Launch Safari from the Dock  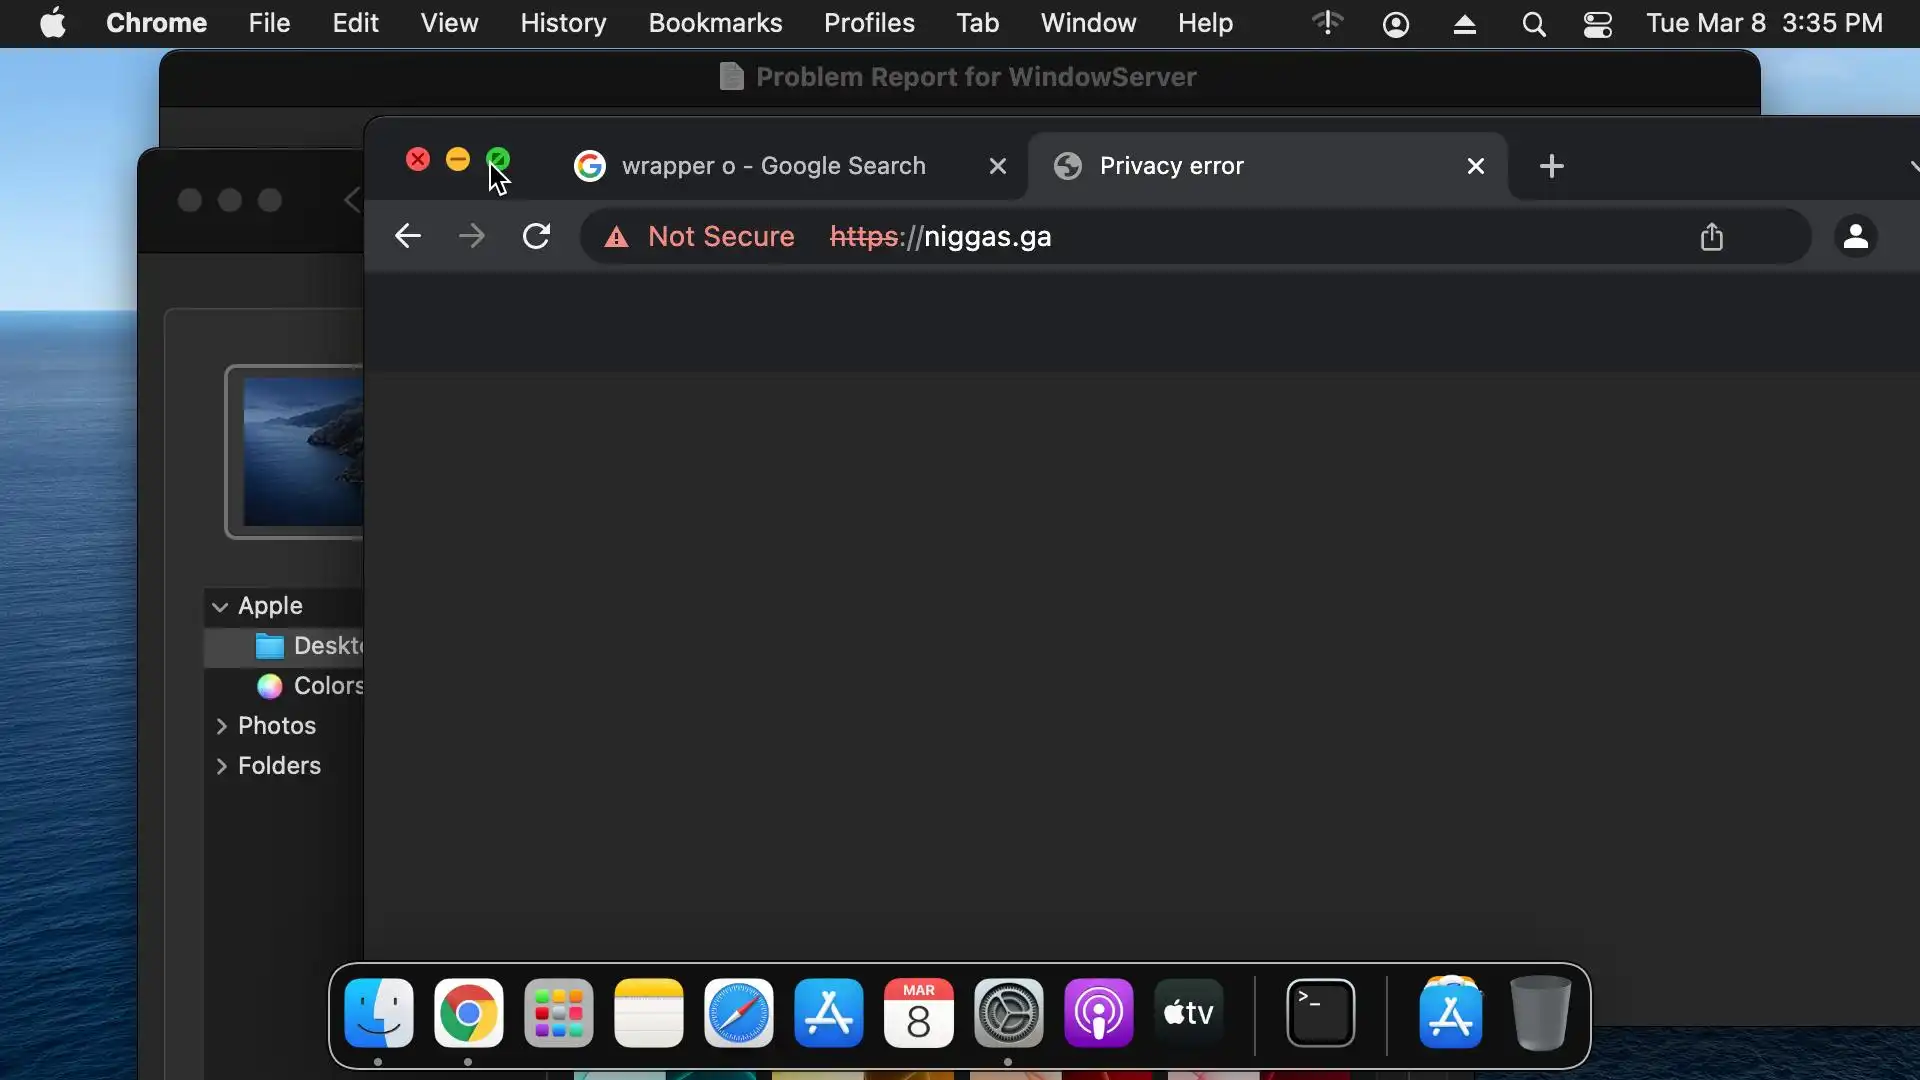[x=738, y=1013]
